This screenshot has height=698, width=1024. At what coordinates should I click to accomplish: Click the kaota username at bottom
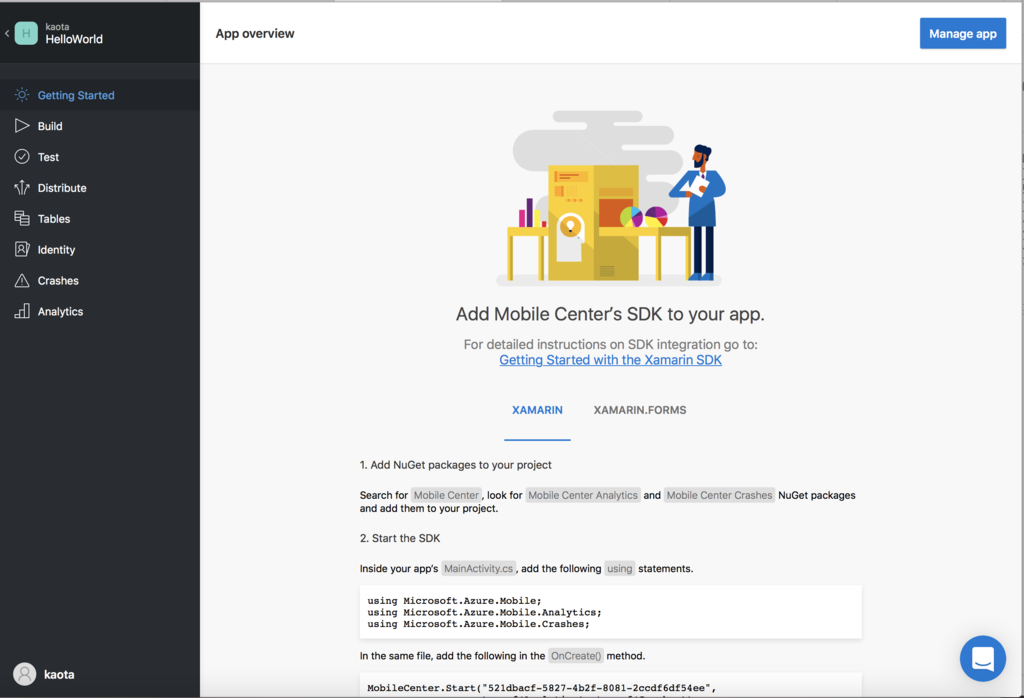(x=59, y=674)
